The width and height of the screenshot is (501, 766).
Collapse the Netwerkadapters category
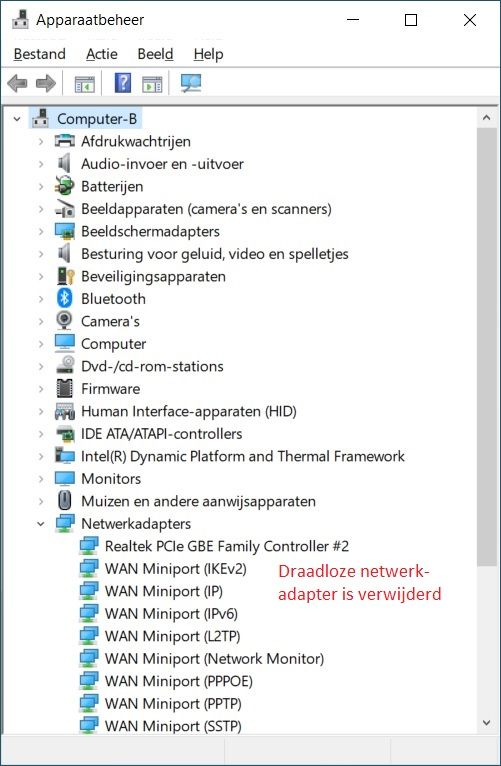click(x=41, y=524)
